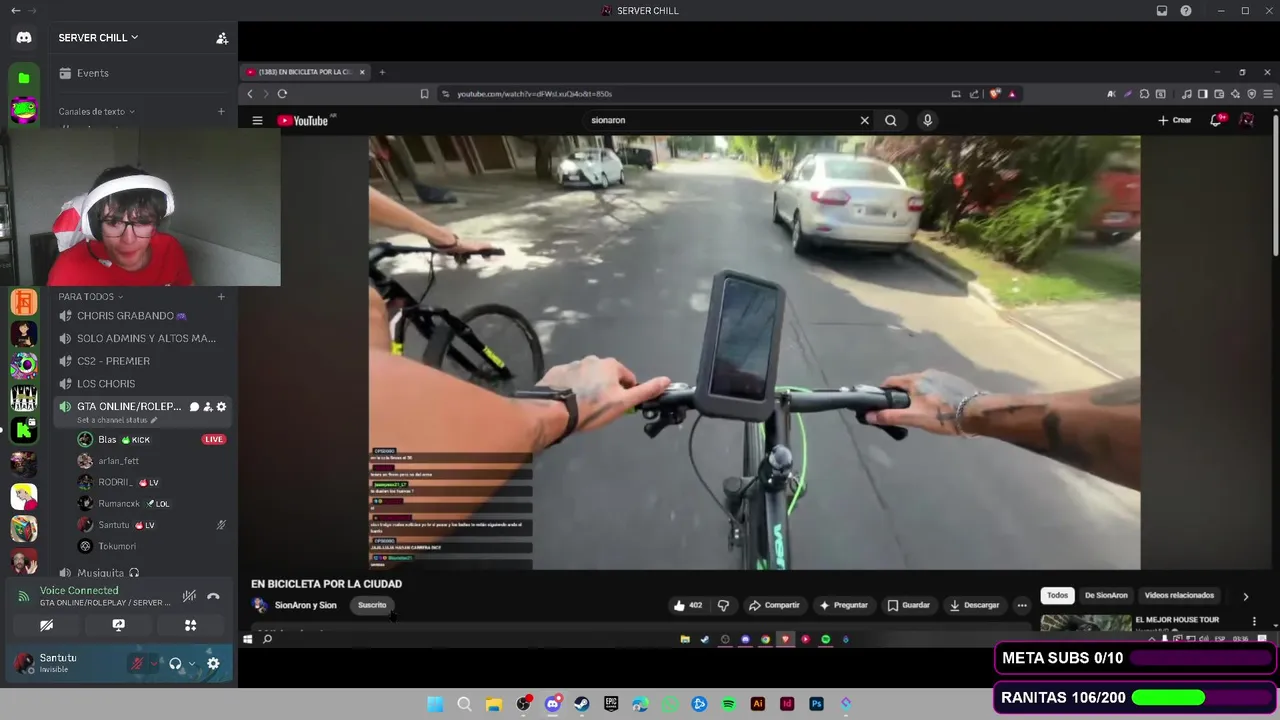Save video with Guardar button
Image resolution: width=1280 pixels, height=720 pixels.
(908, 605)
